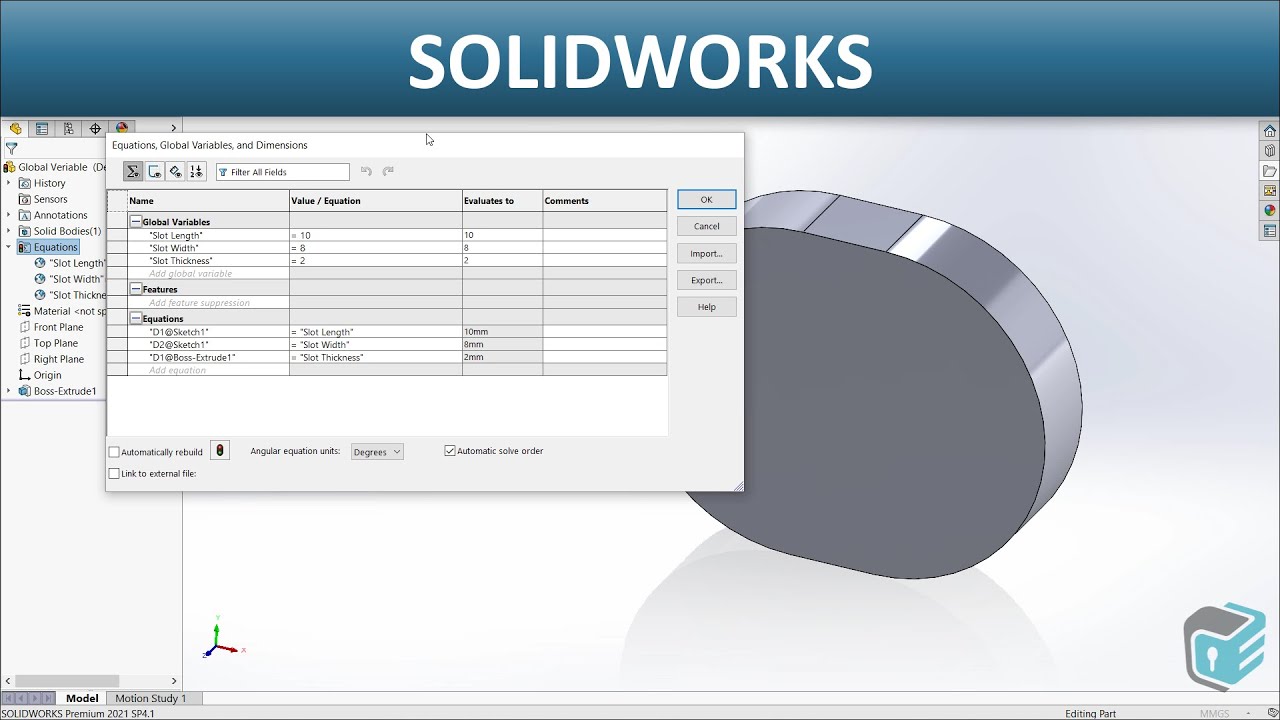Screen dimensions: 1280x720
Task: Open the PropertyManager tab
Action: point(42,128)
